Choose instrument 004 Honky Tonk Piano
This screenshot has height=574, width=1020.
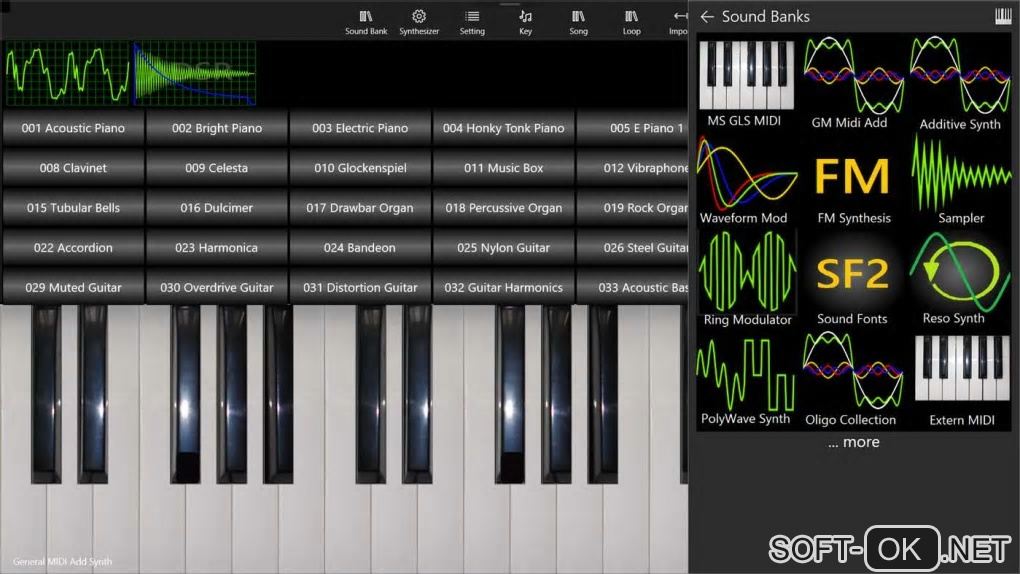click(x=503, y=128)
